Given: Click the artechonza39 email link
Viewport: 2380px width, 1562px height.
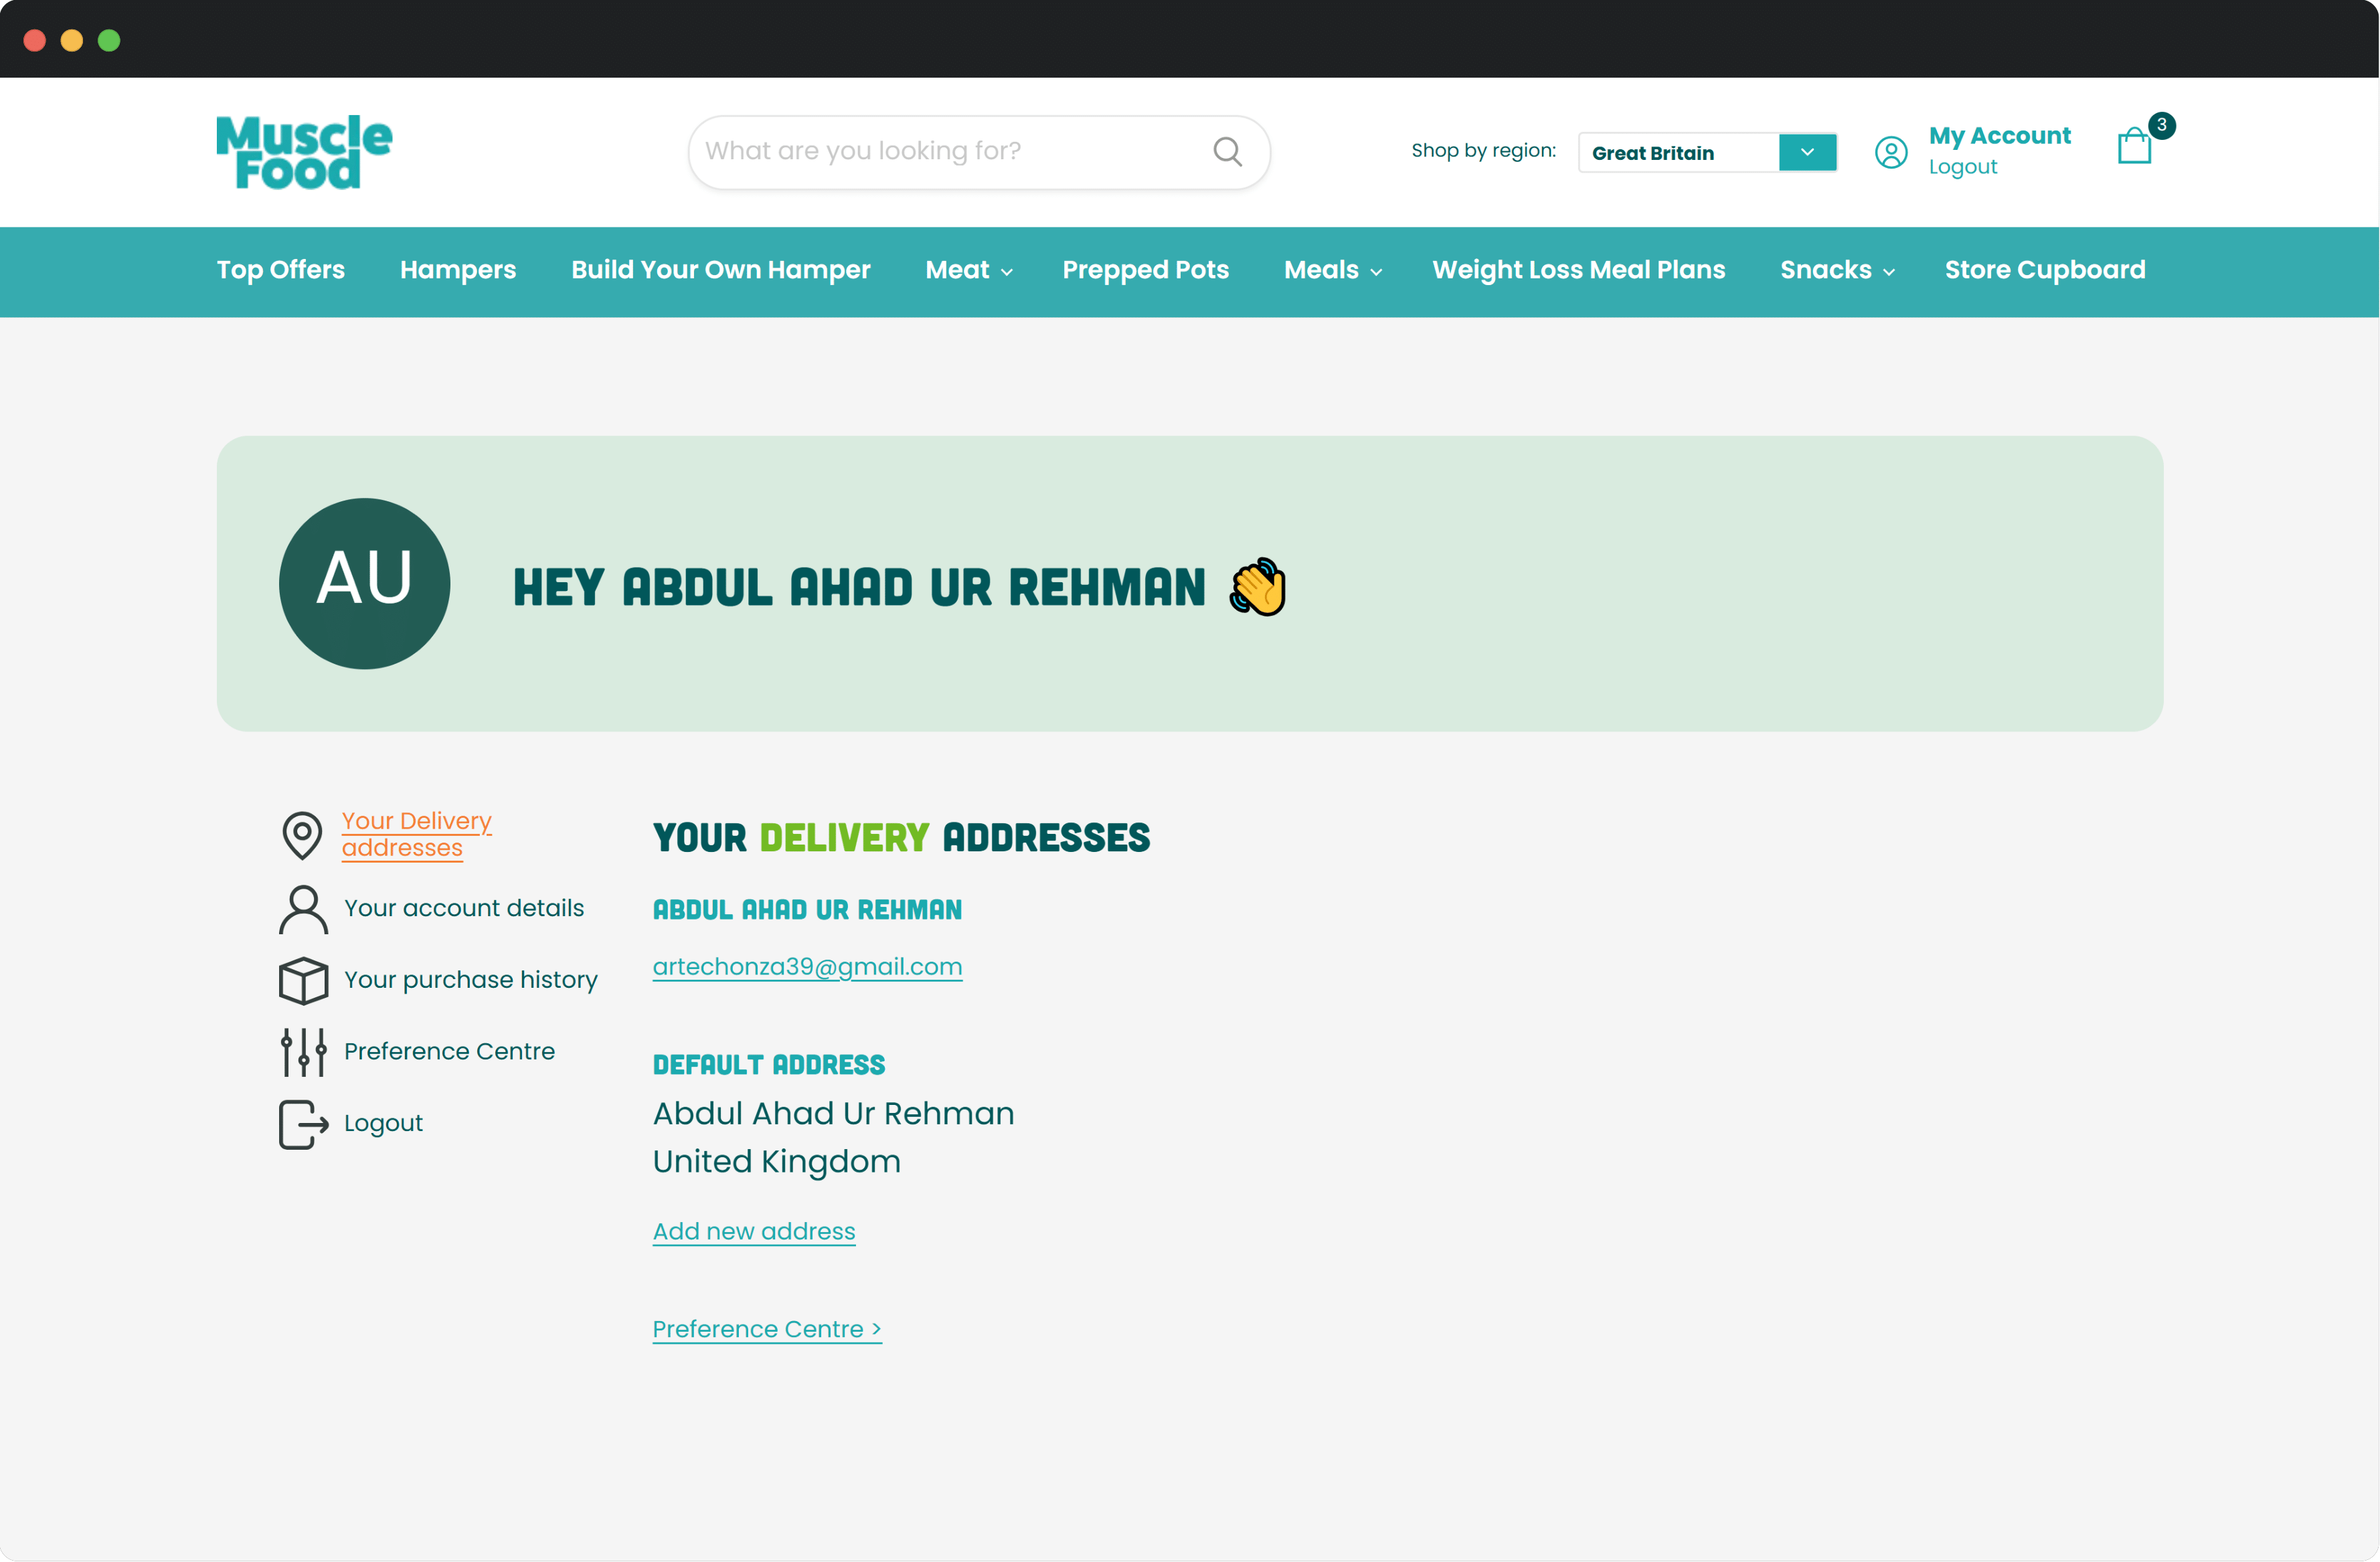Looking at the screenshot, I should 807,966.
